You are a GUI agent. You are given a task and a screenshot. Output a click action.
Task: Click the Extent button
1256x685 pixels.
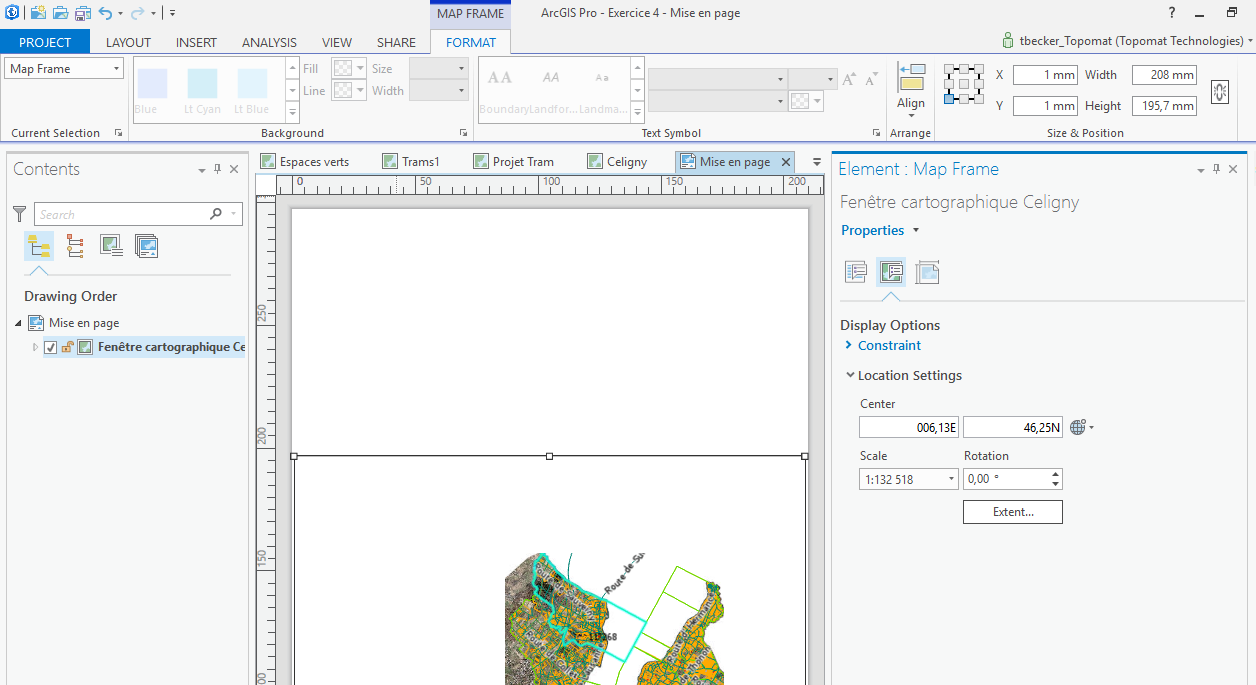tap(1012, 511)
